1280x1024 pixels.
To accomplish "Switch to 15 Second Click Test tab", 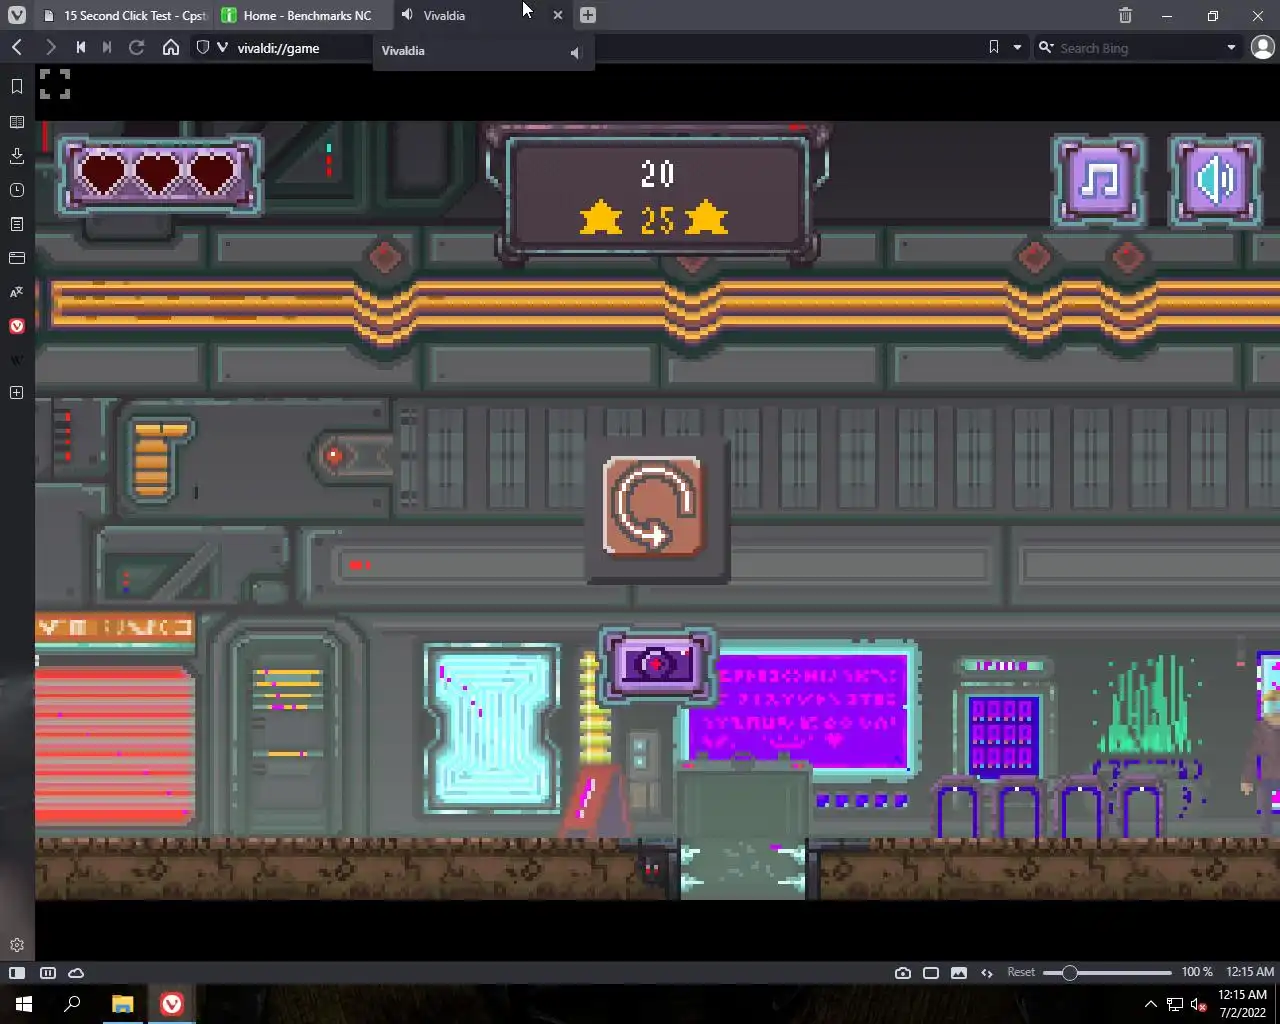I will pyautogui.click(x=126, y=15).
